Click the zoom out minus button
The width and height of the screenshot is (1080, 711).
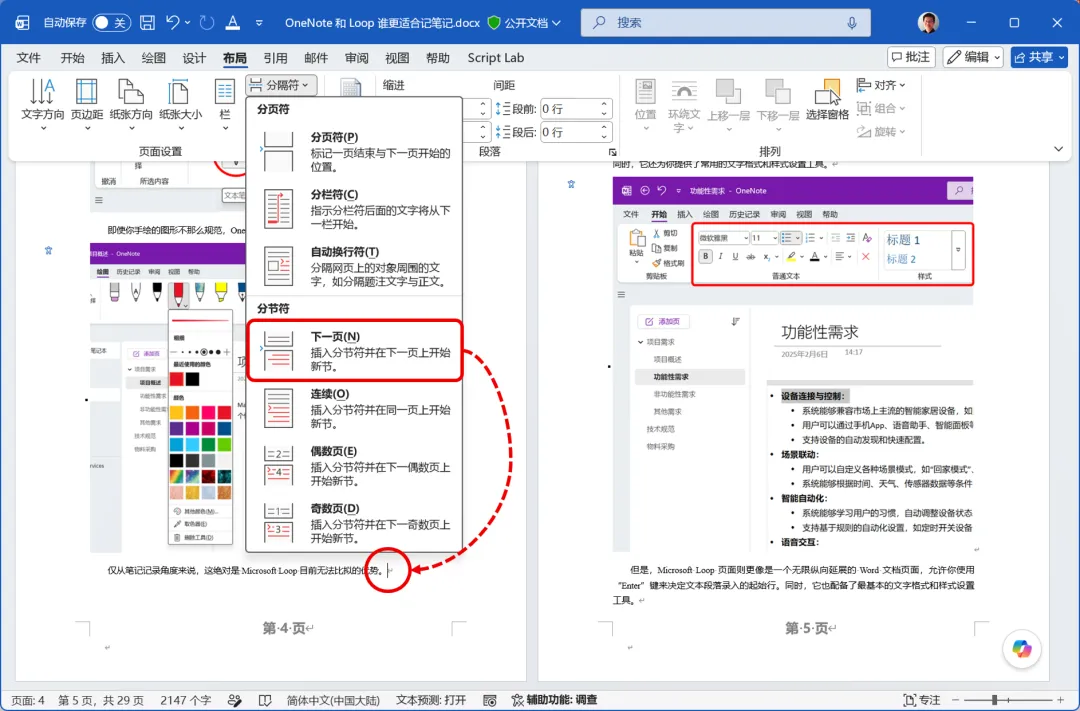955,700
